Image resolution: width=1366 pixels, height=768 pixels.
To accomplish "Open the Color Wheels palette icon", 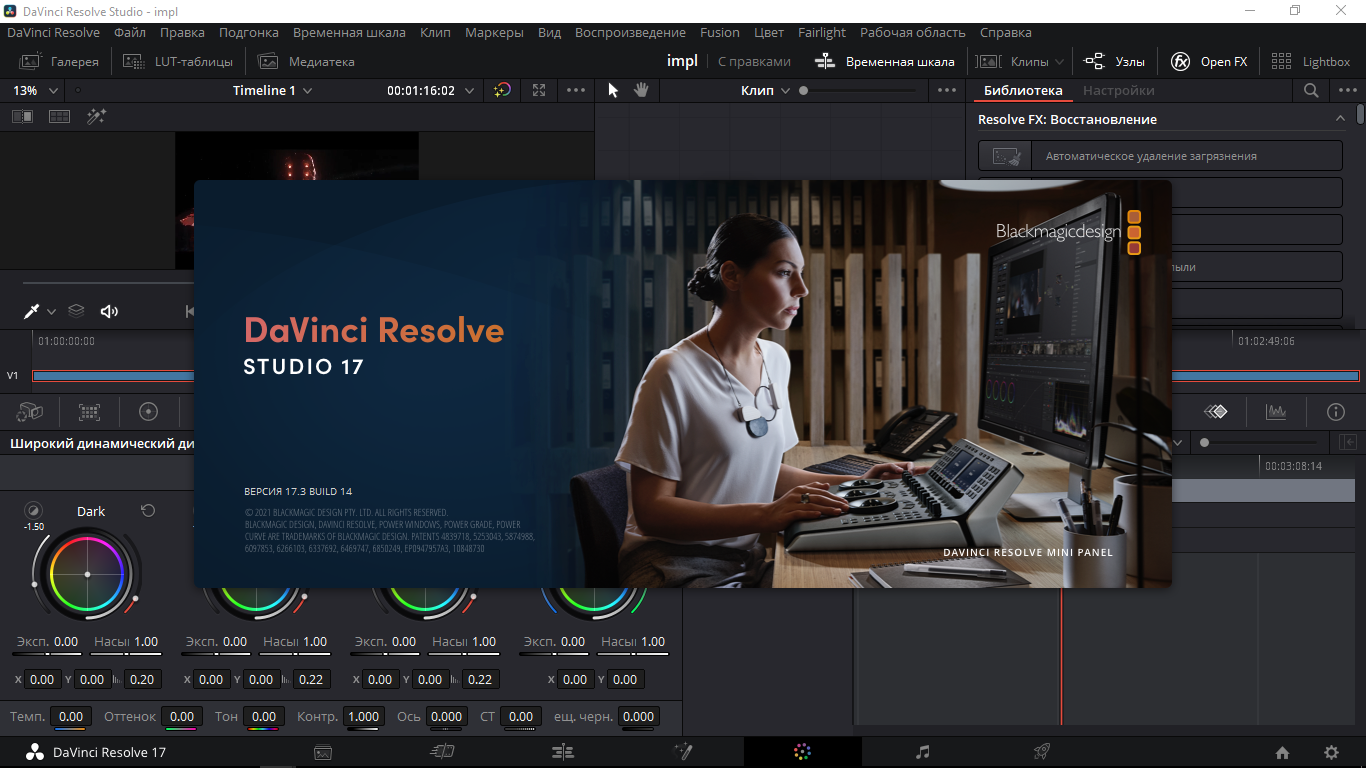I will [x=149, y=411].
